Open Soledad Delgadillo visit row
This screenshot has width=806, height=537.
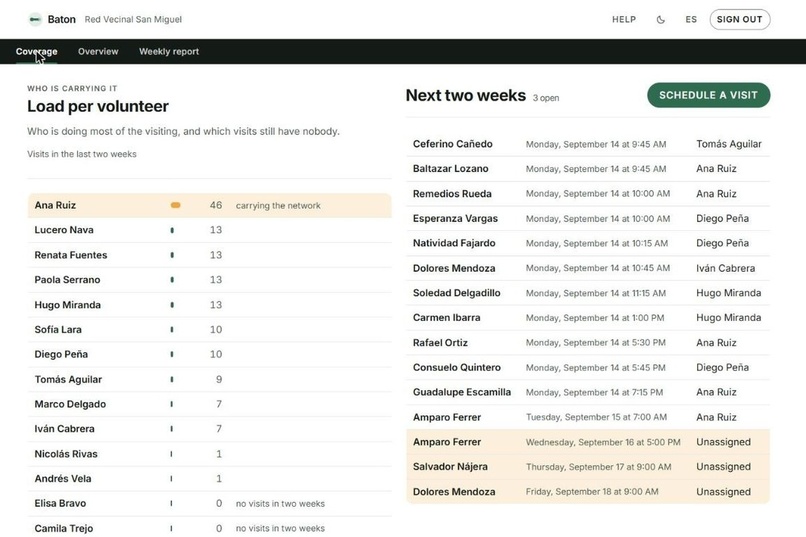(588, 293)
